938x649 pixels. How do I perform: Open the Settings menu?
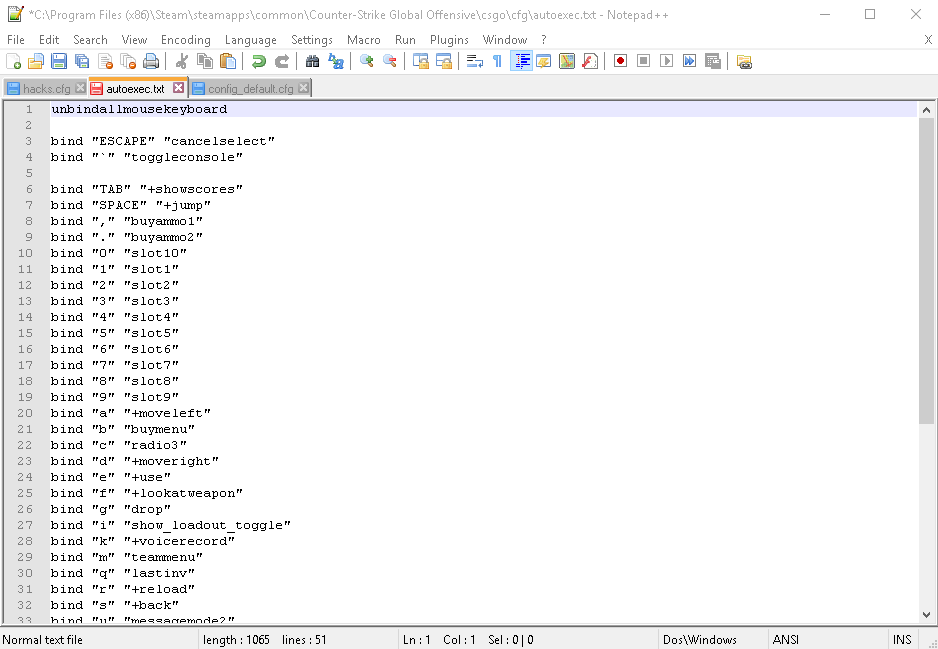click(x=312, y=39)
